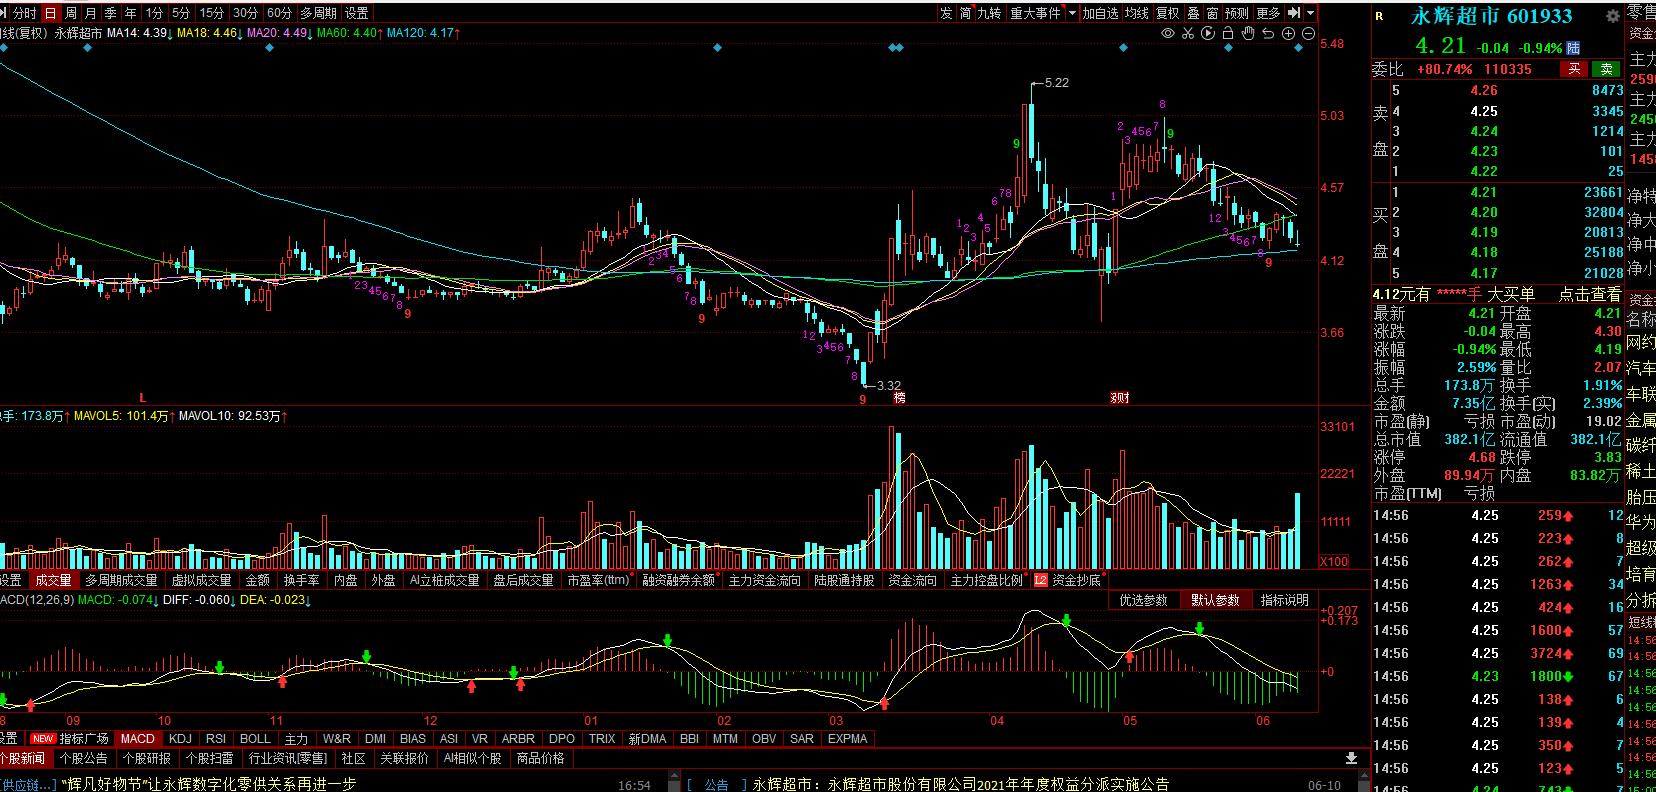Click the red 买 buy button
The image size is (1656, 792).
(1574, 69)
